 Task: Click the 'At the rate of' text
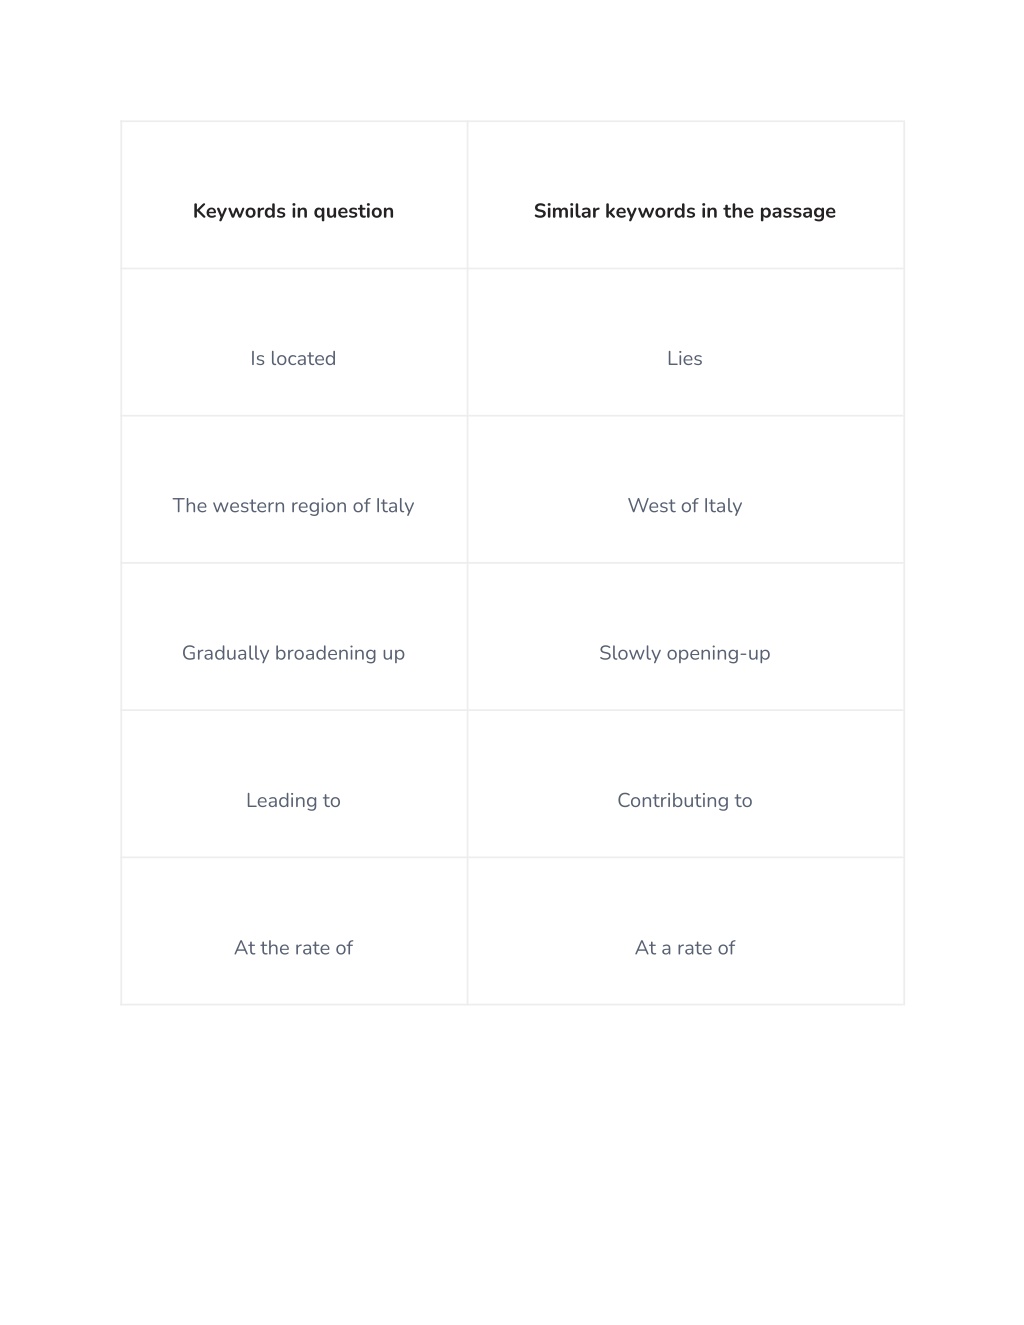(x=293, y=948)
